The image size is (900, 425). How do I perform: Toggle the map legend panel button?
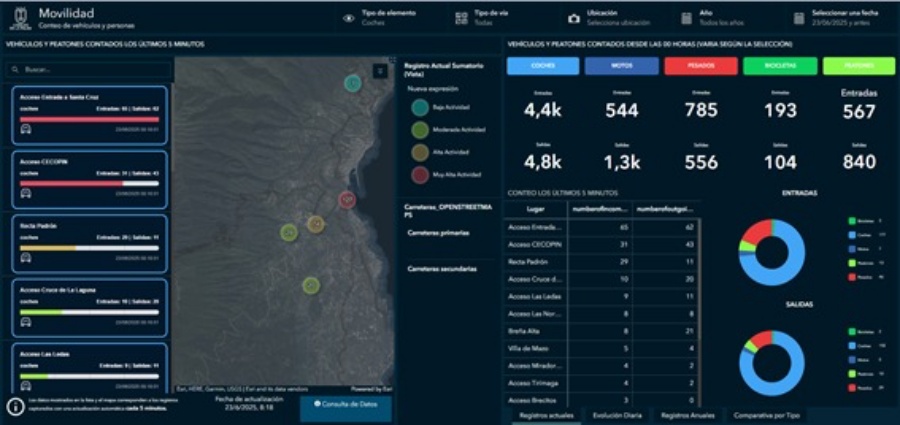380,71
